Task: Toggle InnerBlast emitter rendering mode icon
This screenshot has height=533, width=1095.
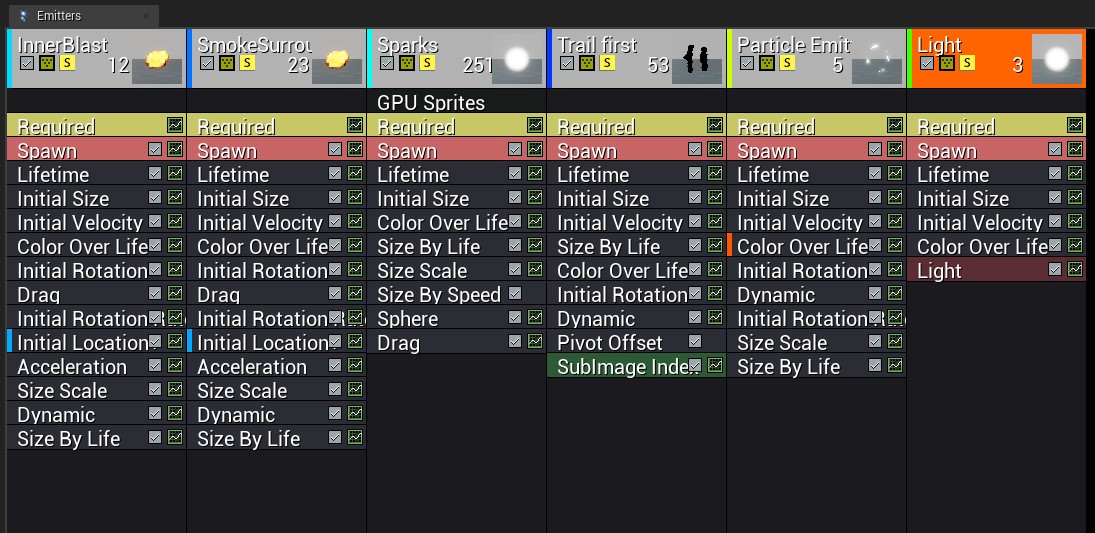Action: 47,63
